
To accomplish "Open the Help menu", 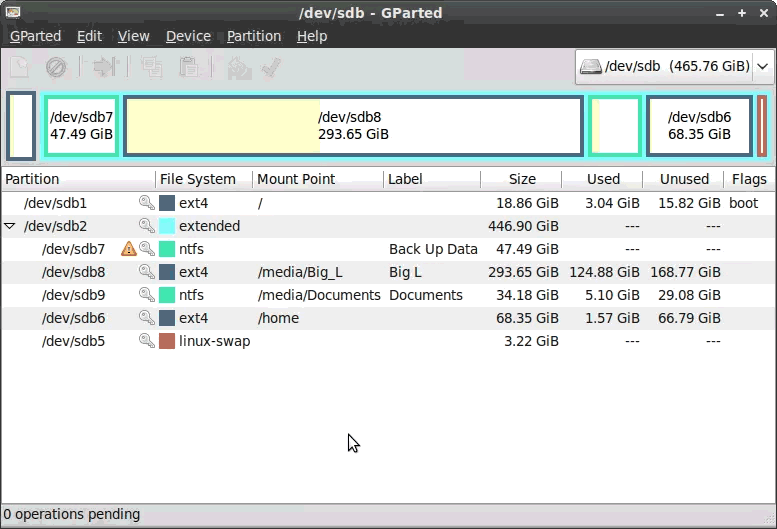I will point(312,36).
